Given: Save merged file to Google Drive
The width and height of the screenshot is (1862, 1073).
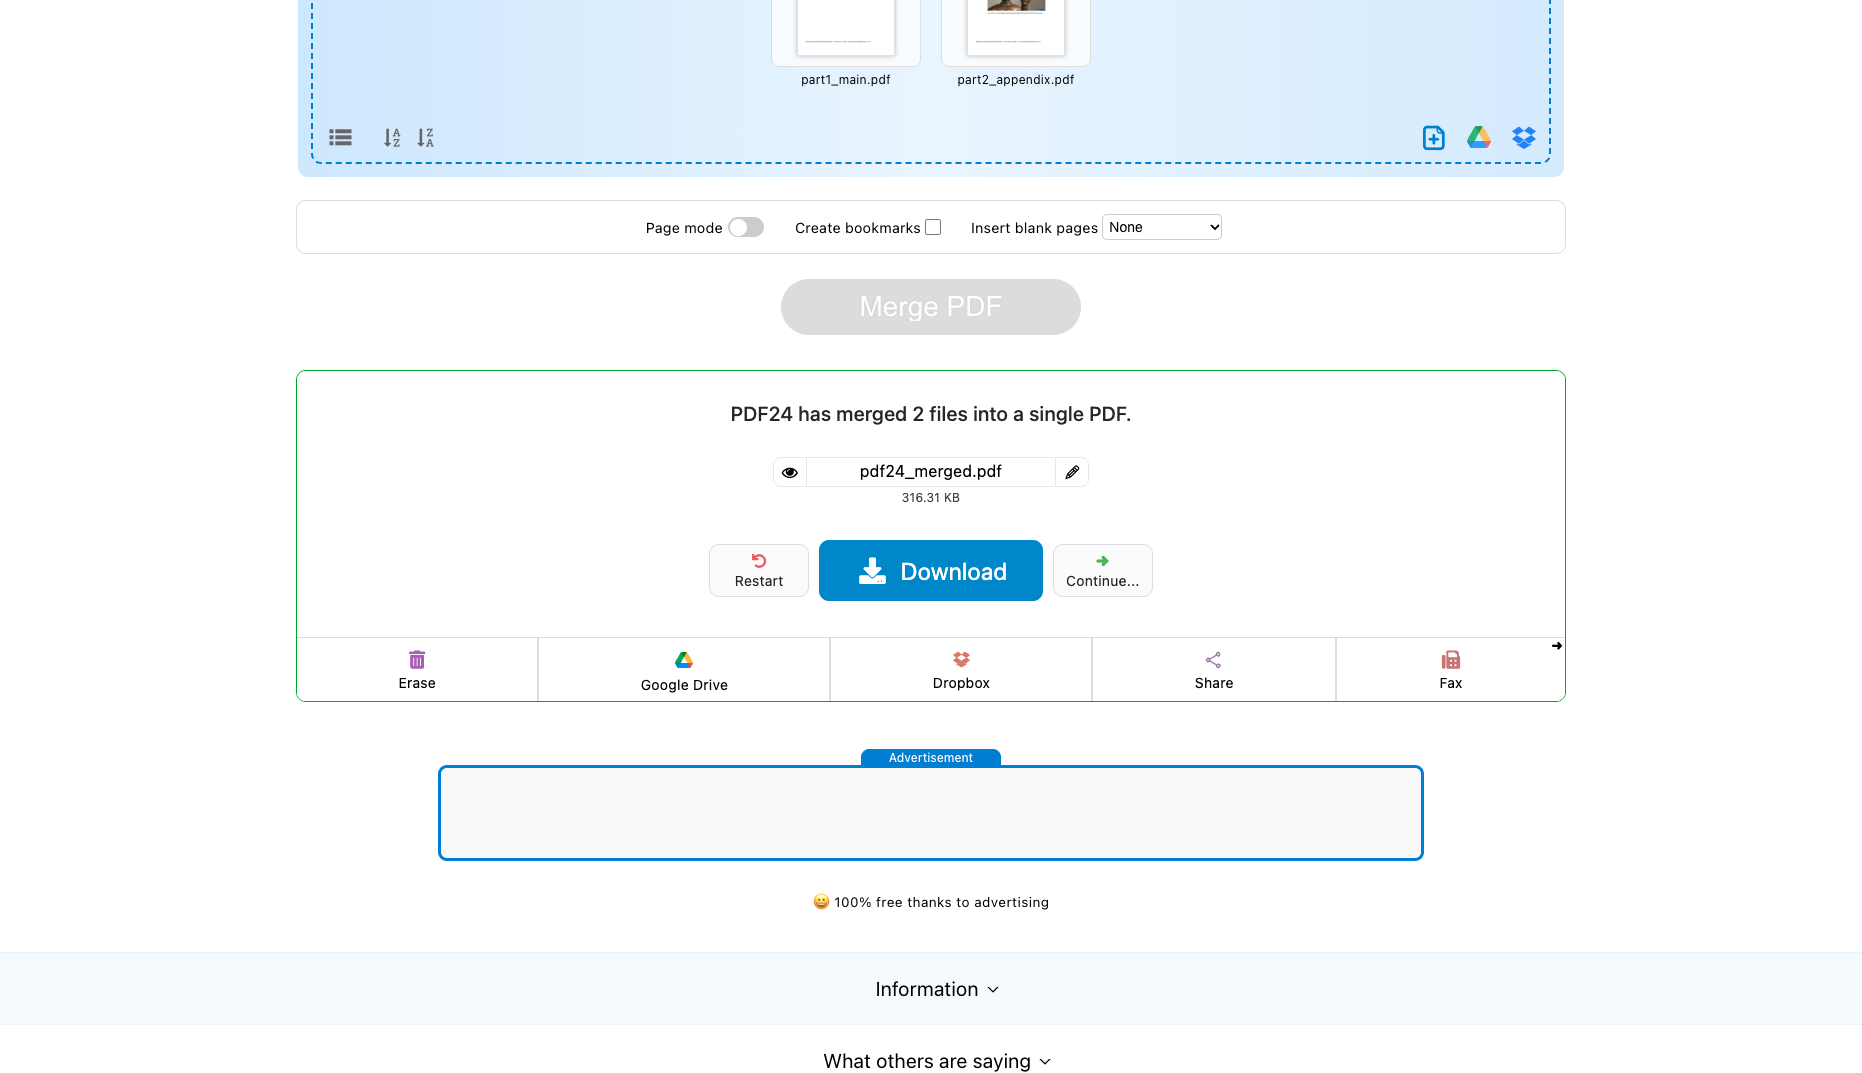Looking at the screenshot, I should coord(684,670).
